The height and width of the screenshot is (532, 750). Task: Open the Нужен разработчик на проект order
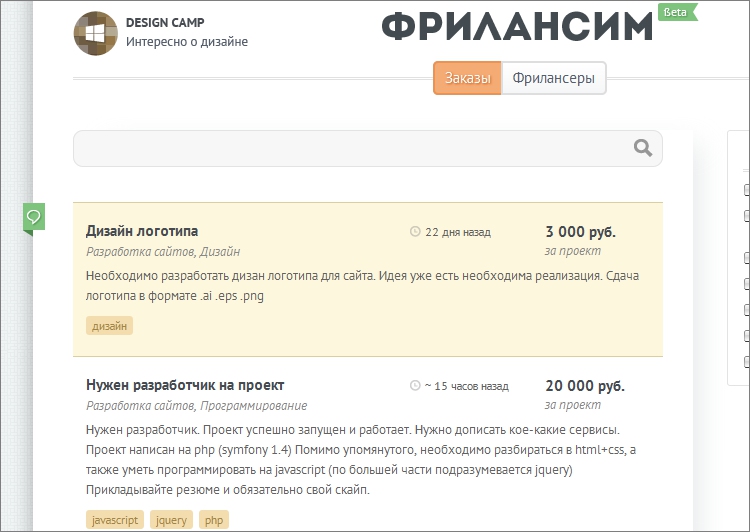click(x=185, y=385)
